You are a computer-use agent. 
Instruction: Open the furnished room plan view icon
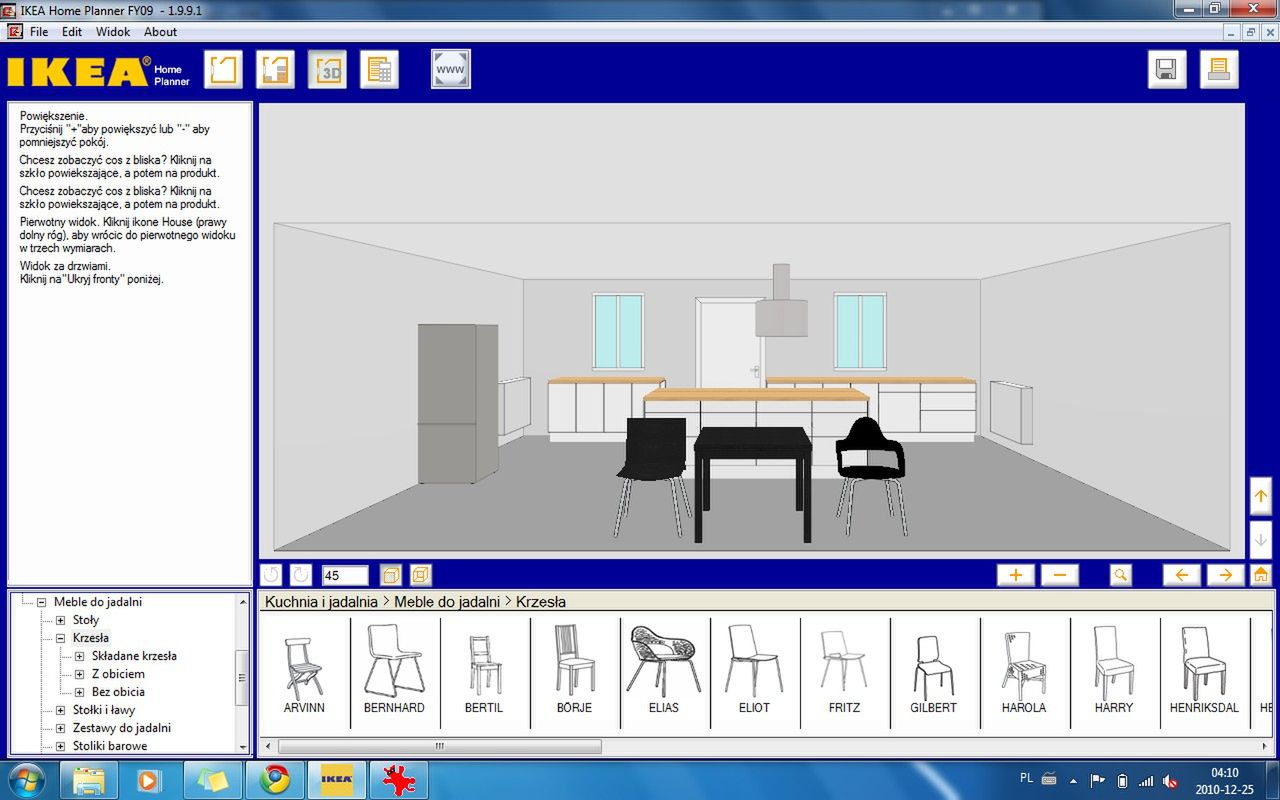(x=275, y=69)
